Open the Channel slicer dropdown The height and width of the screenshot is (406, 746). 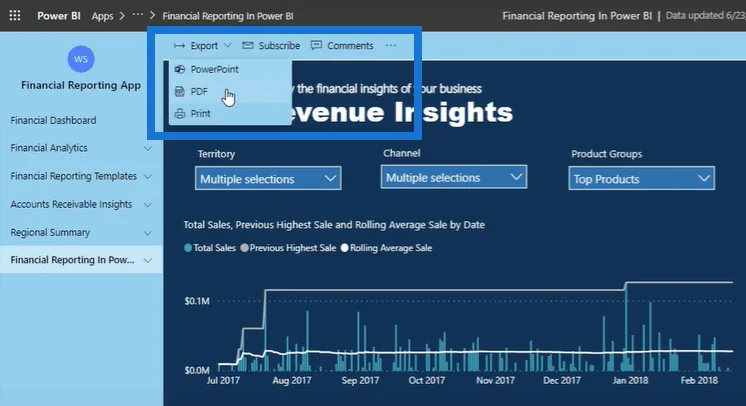[x=453, y=177]
